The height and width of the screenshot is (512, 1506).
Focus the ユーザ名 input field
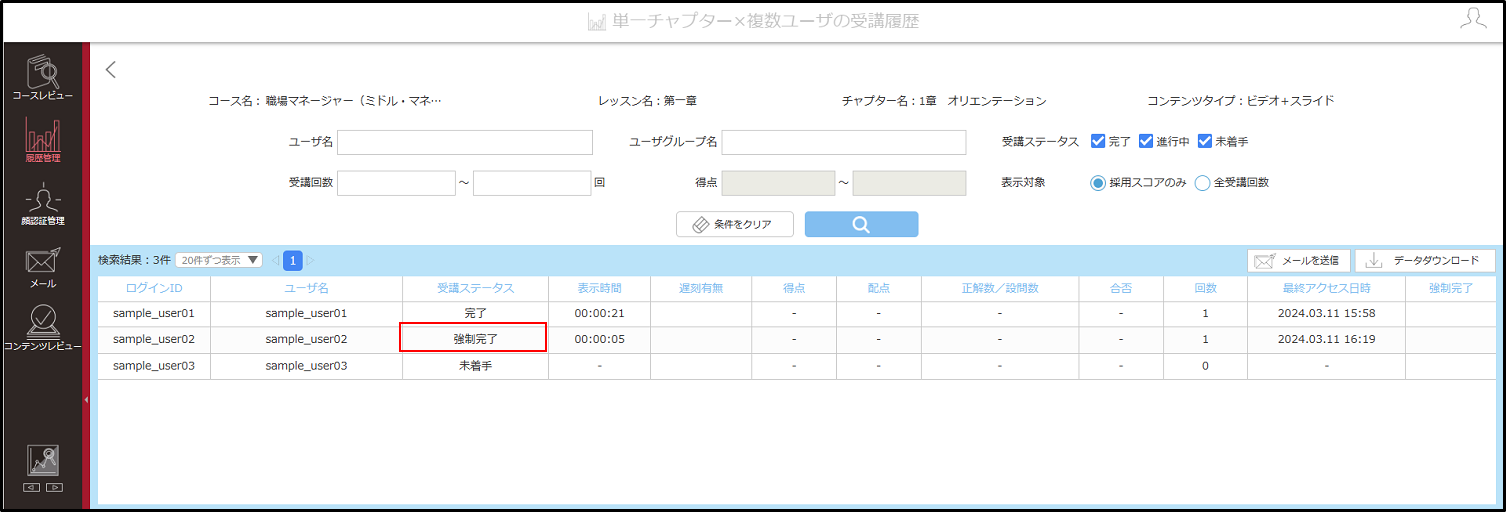point(465,142)
